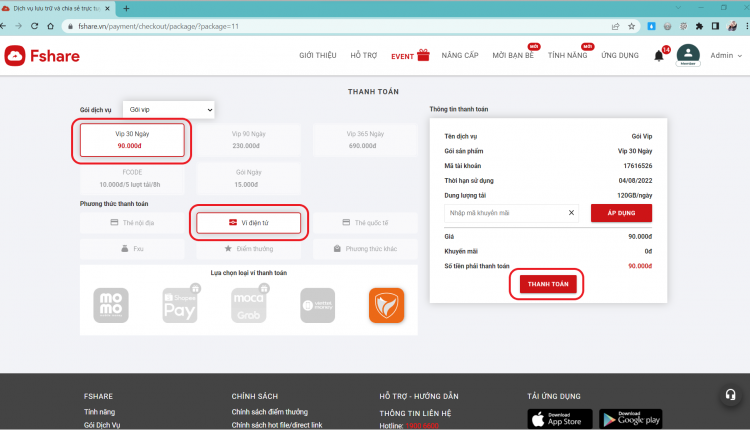Go to NÂNG CẤP page
This screenshot has width=750, height=430.
[x=460, y=55]
